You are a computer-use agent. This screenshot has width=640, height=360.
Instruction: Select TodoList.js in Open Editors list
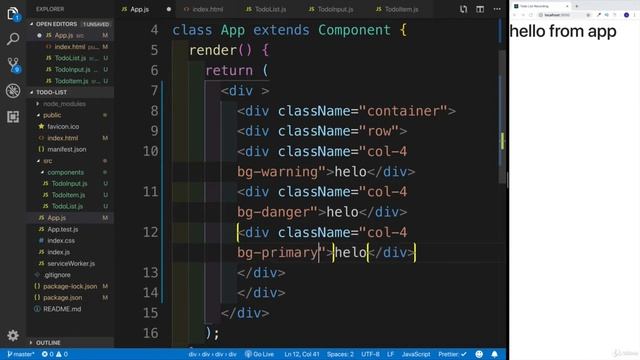pos(70,58)
